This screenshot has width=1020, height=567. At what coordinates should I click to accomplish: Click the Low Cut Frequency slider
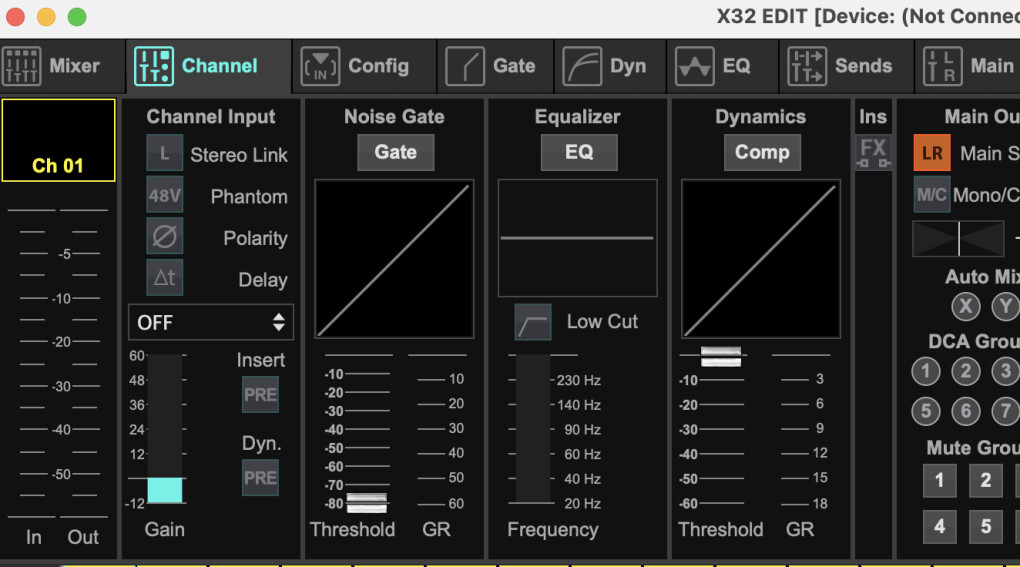pyautogui.click(x=533, y=429)
